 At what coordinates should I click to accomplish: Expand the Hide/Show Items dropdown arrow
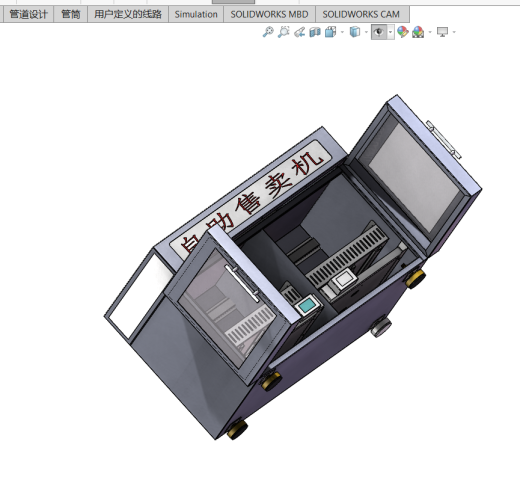[x=391, y=32]
